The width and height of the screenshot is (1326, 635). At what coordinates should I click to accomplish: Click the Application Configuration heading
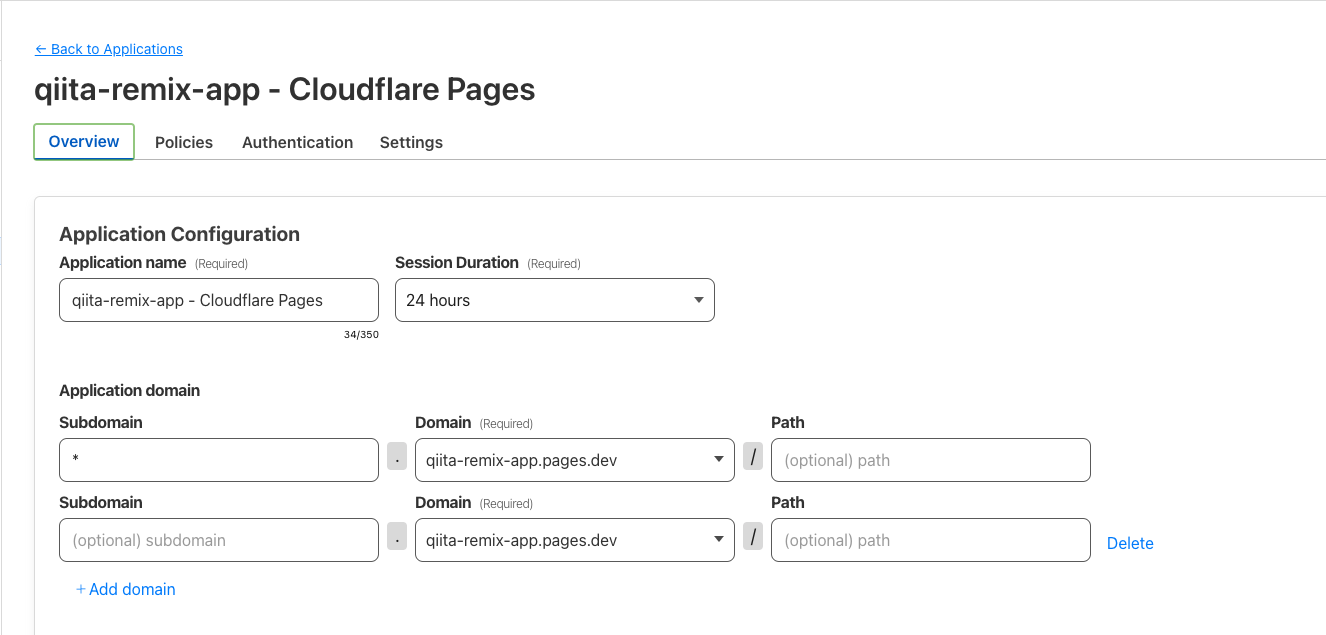[x=180, y=234]
